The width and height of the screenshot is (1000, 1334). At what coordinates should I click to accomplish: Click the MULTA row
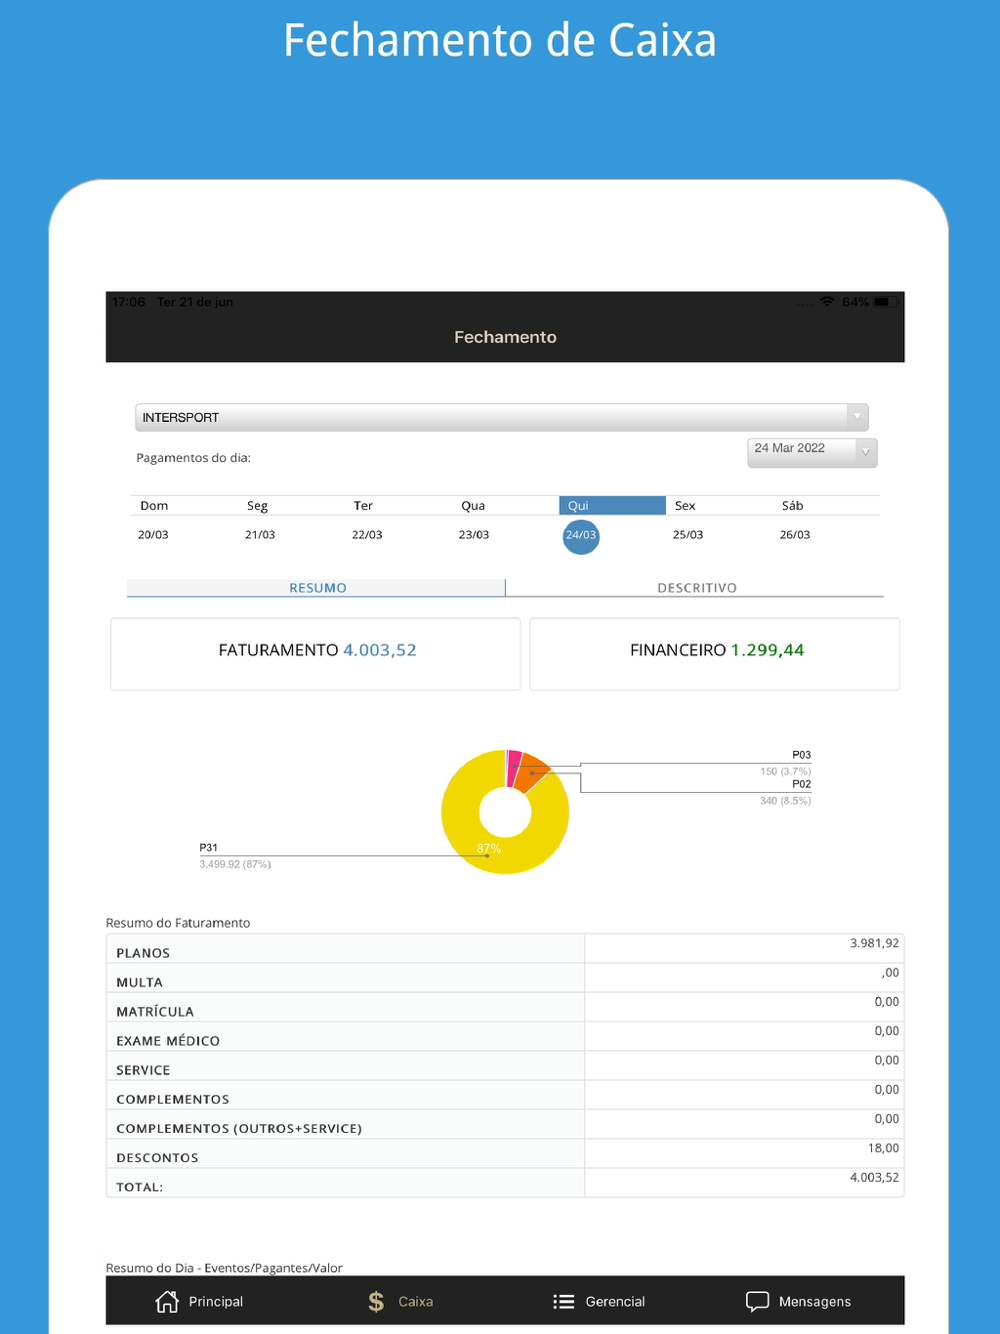click(505, 978)
